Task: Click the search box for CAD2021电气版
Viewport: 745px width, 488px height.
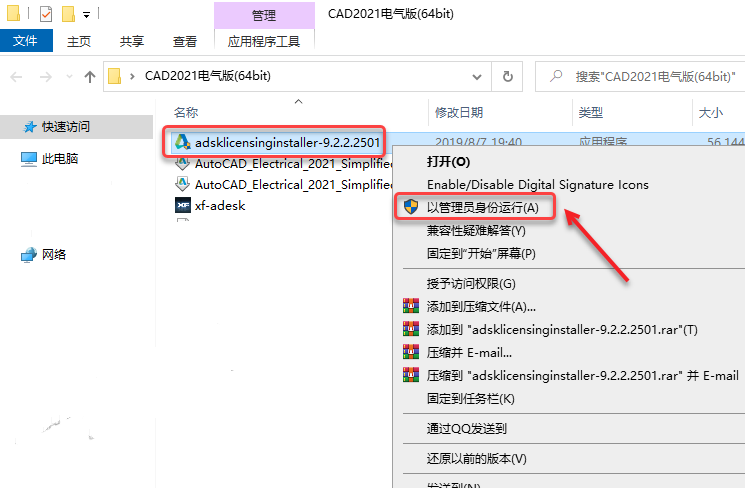Action: pos(640,77)
